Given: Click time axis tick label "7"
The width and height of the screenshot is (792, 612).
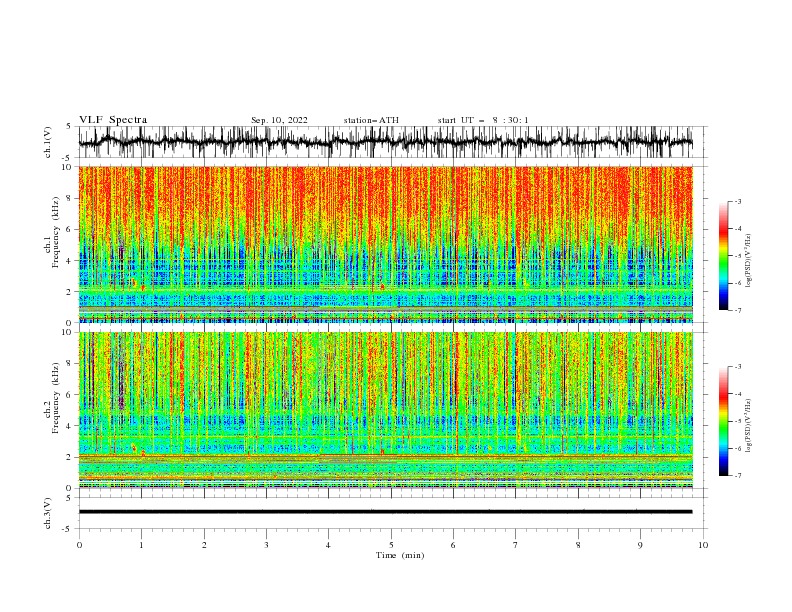Looking at the screenshot, I should click(516, 545).
